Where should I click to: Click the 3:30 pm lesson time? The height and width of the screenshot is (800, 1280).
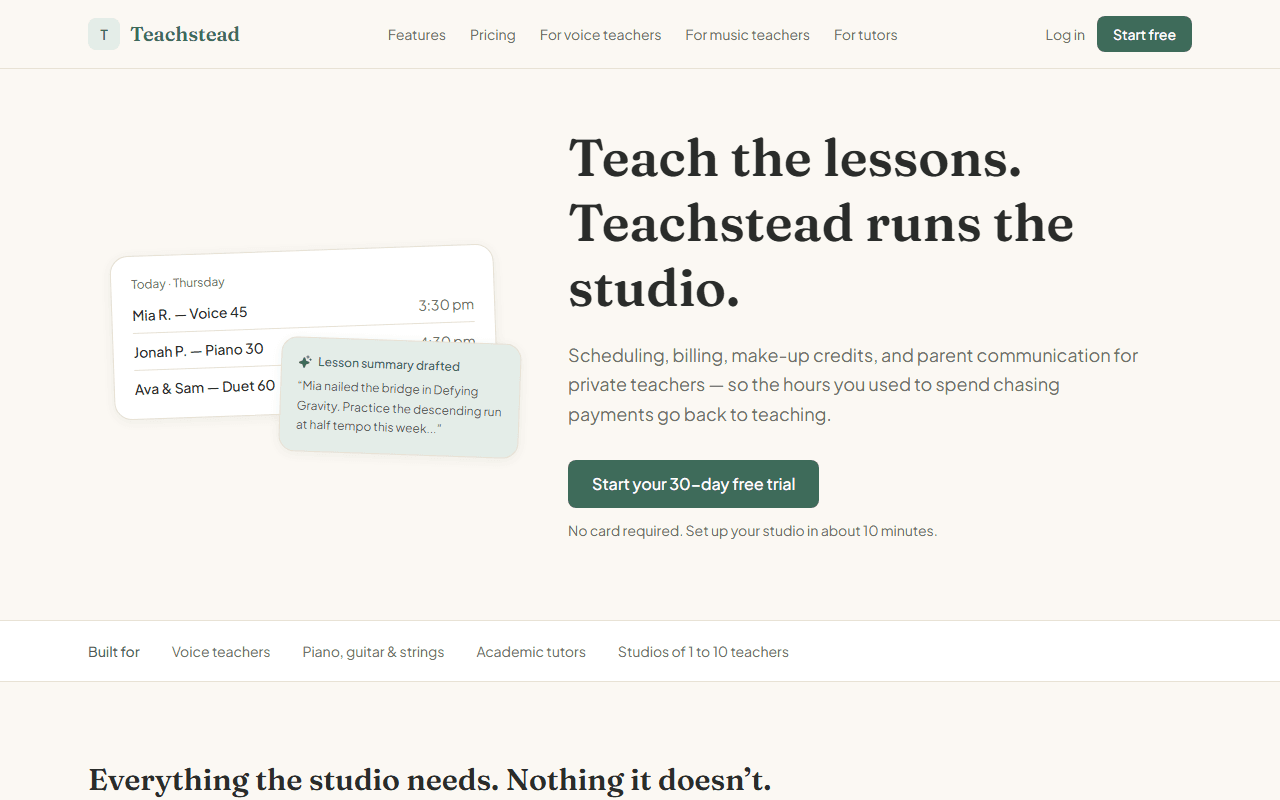point(446,305)
